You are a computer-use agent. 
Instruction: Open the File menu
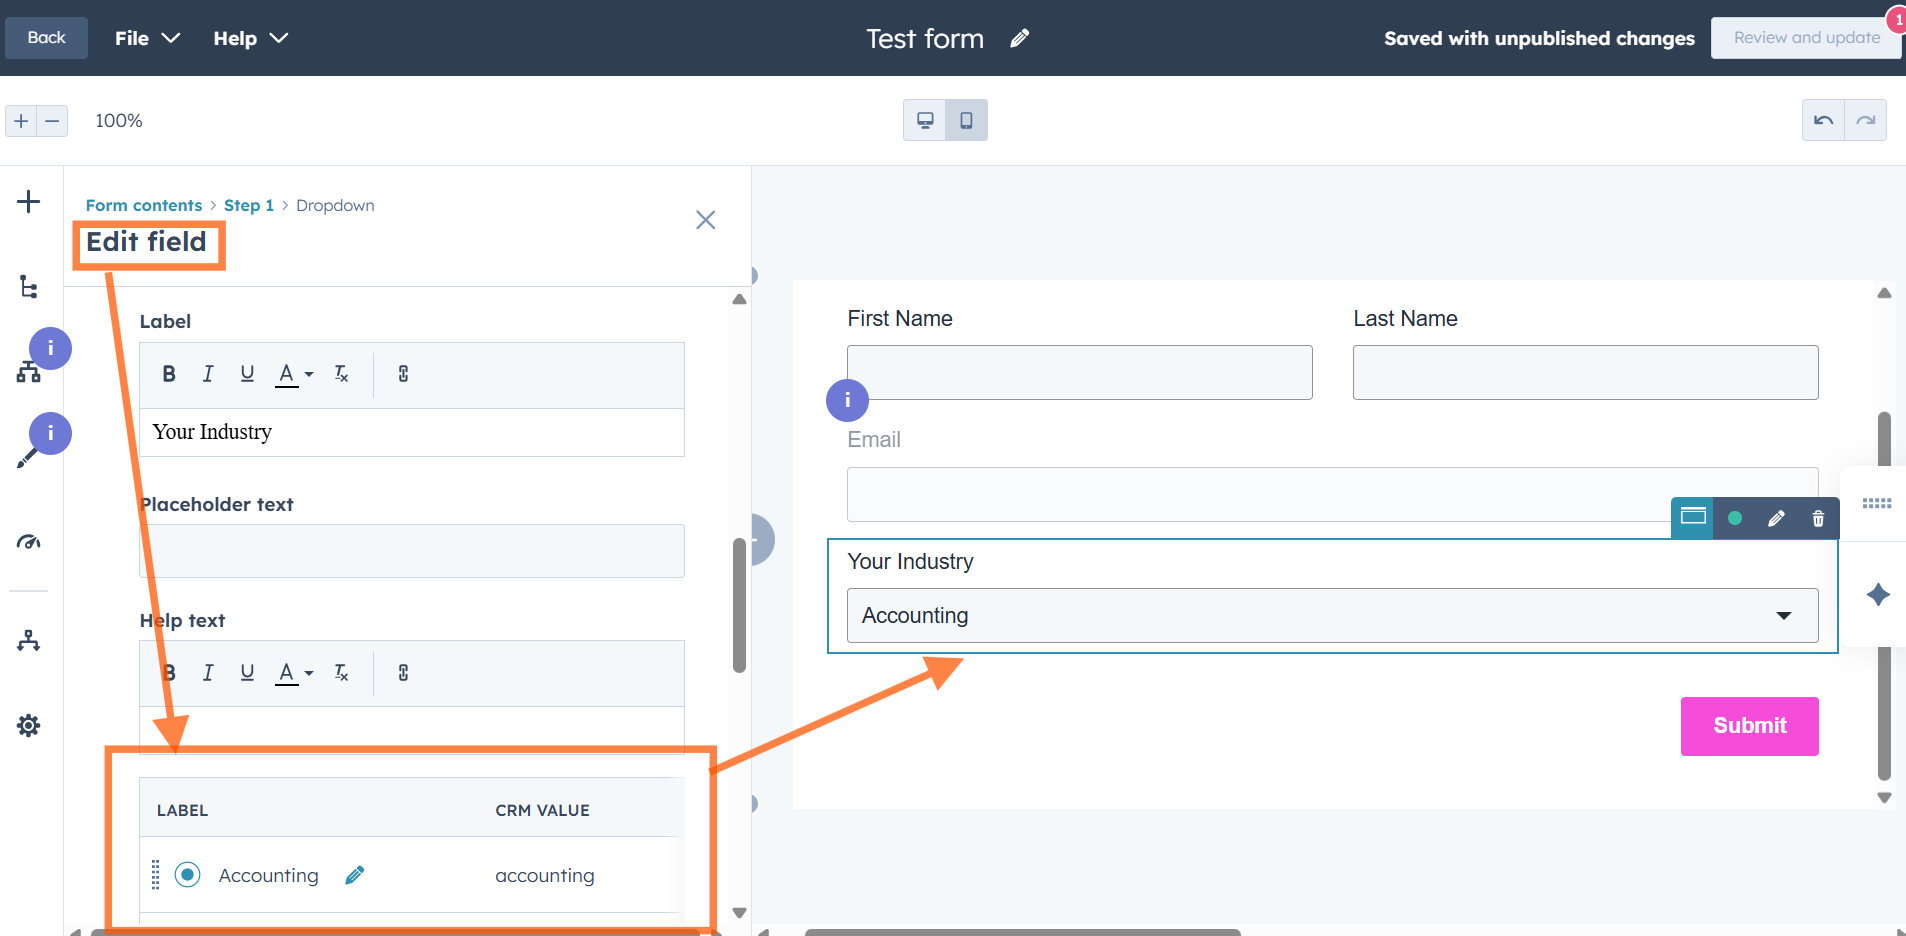[x=147, y=38]
